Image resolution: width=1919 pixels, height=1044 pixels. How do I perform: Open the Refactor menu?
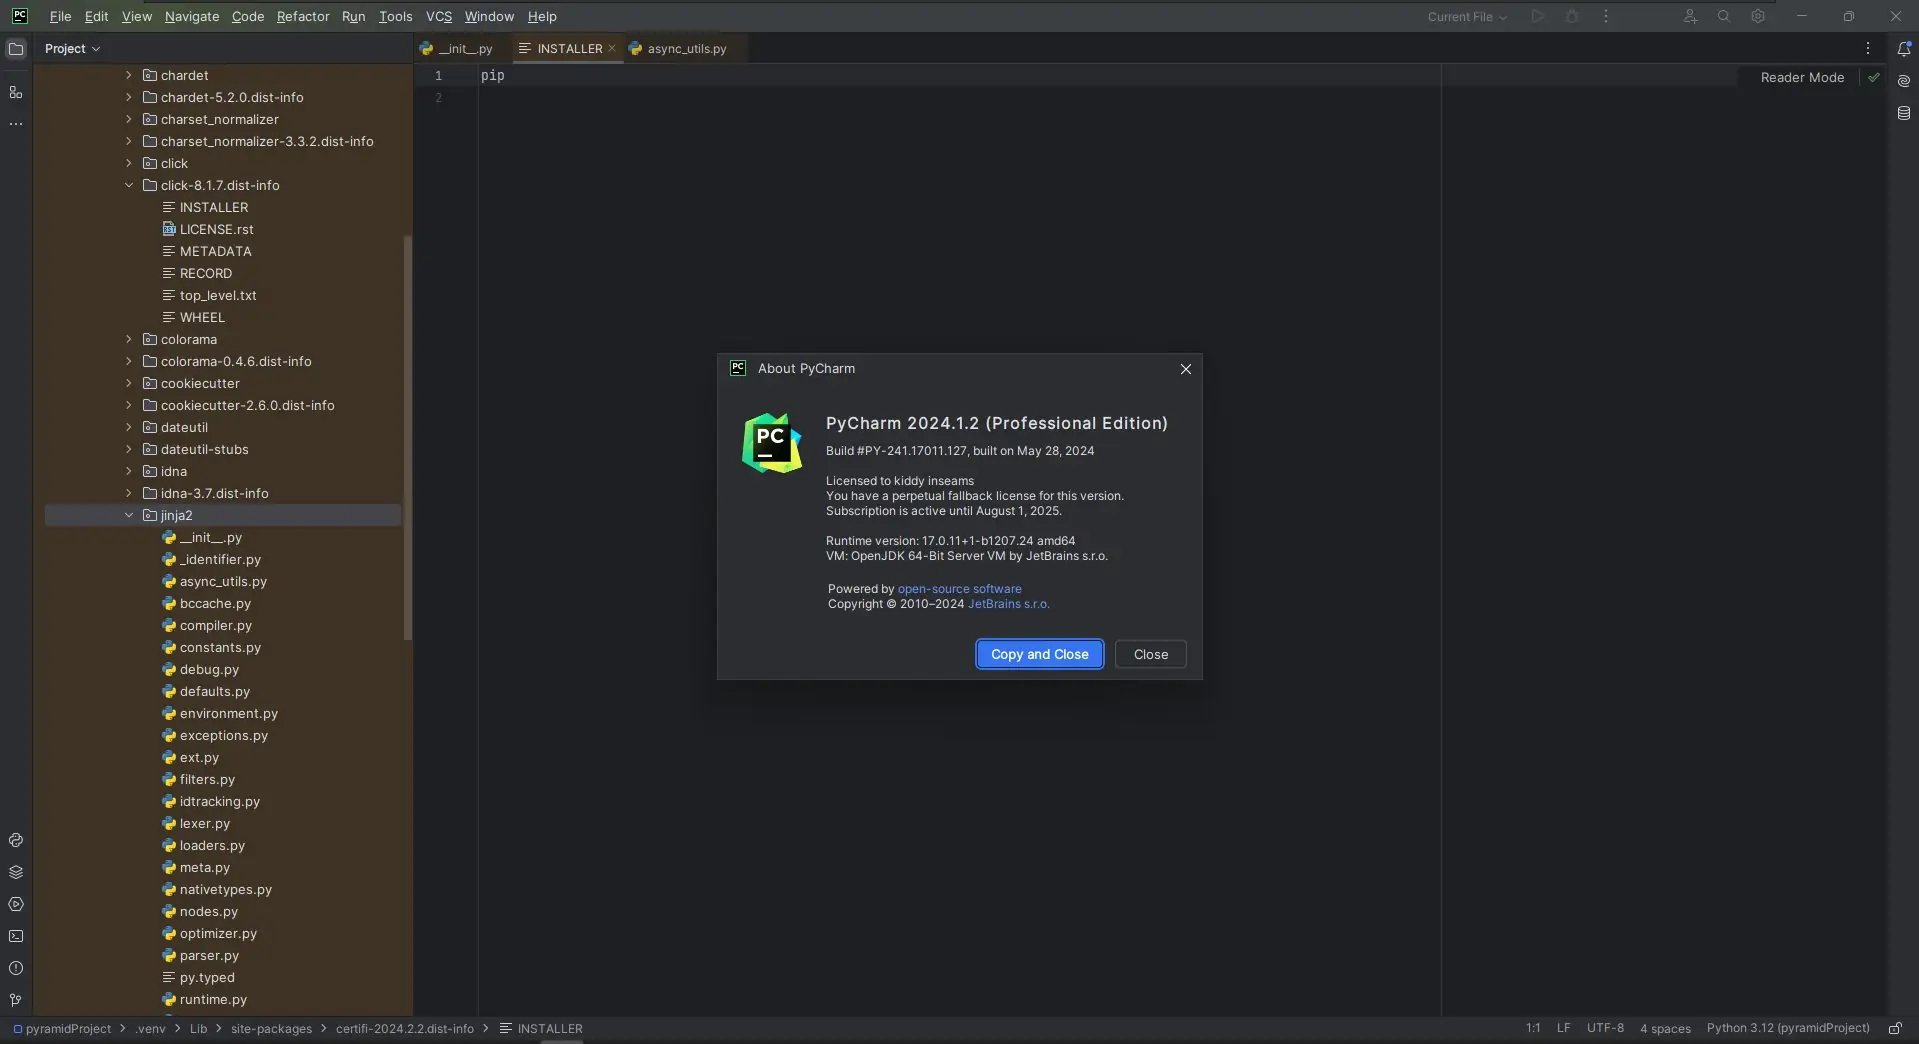303,16
